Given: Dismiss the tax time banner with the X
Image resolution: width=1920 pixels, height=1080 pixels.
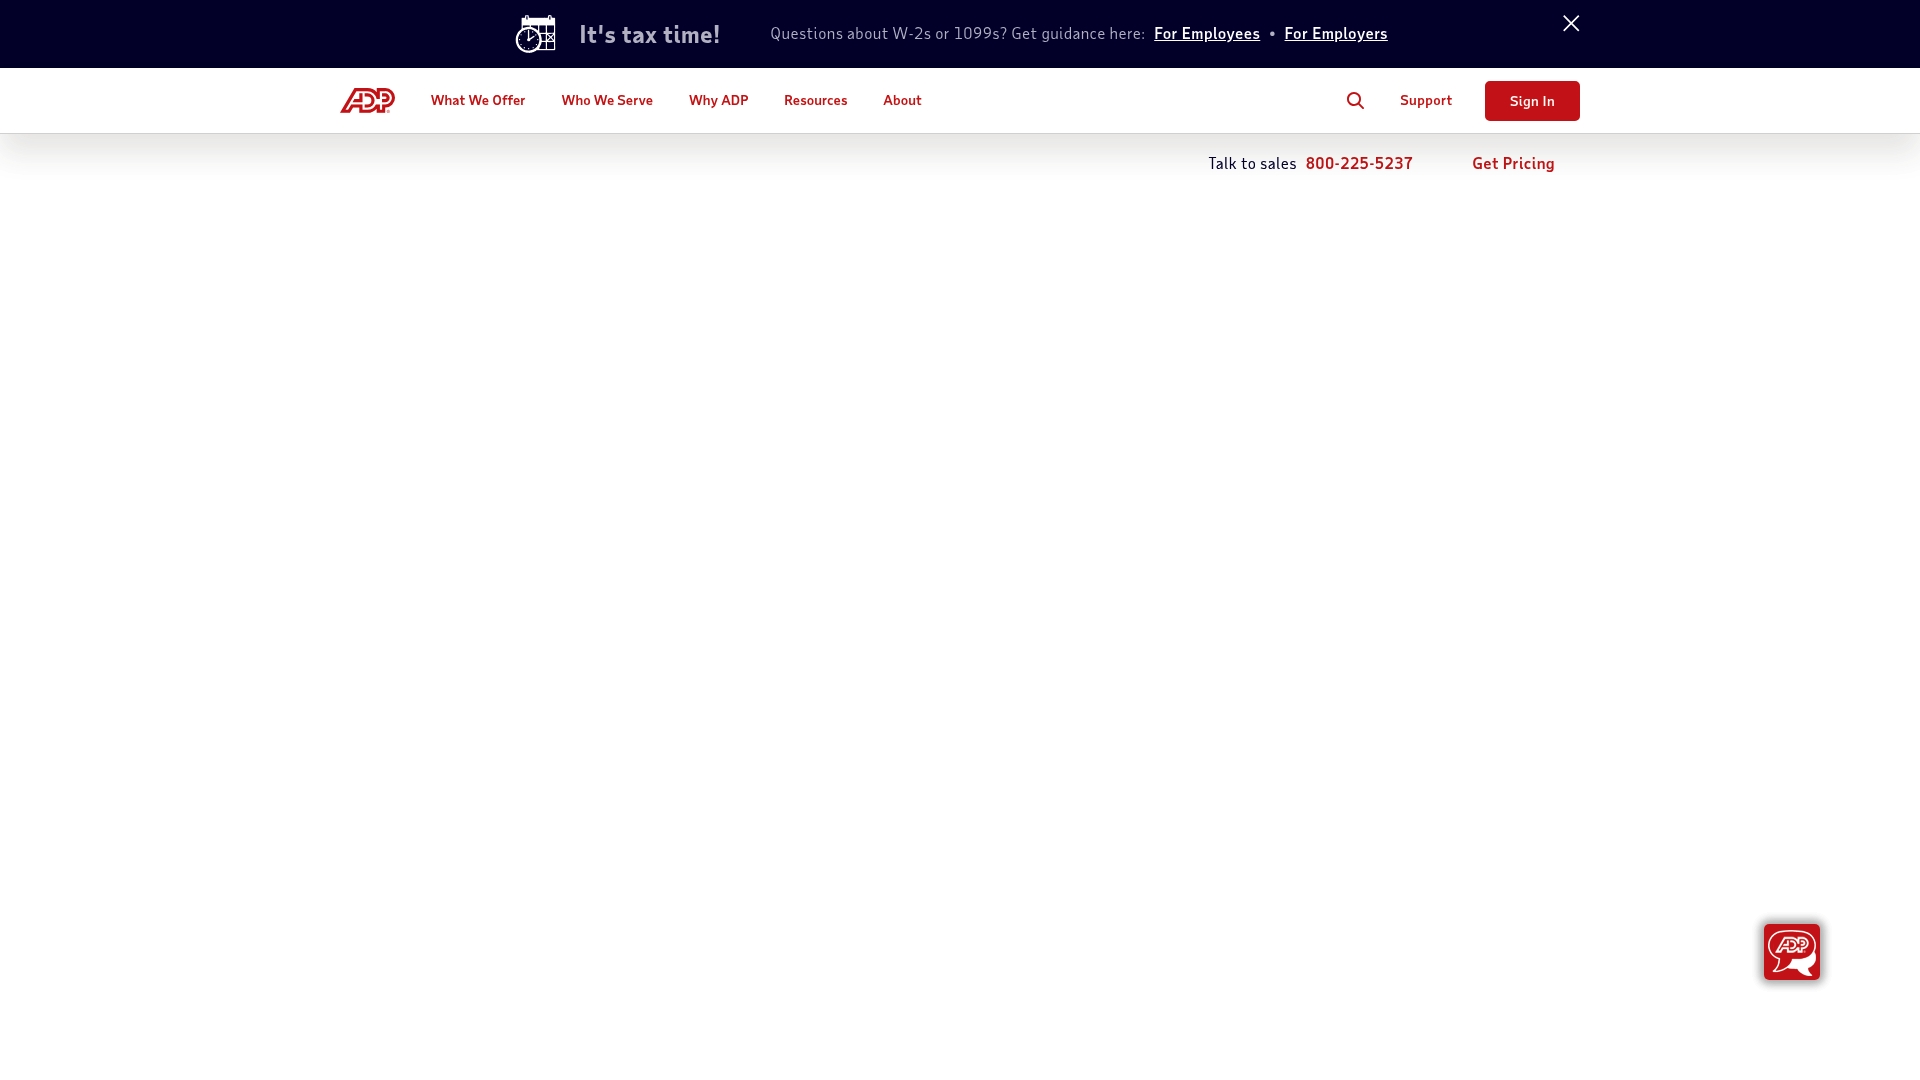Looking at the screenshot, I should (x=1570, y=23).
